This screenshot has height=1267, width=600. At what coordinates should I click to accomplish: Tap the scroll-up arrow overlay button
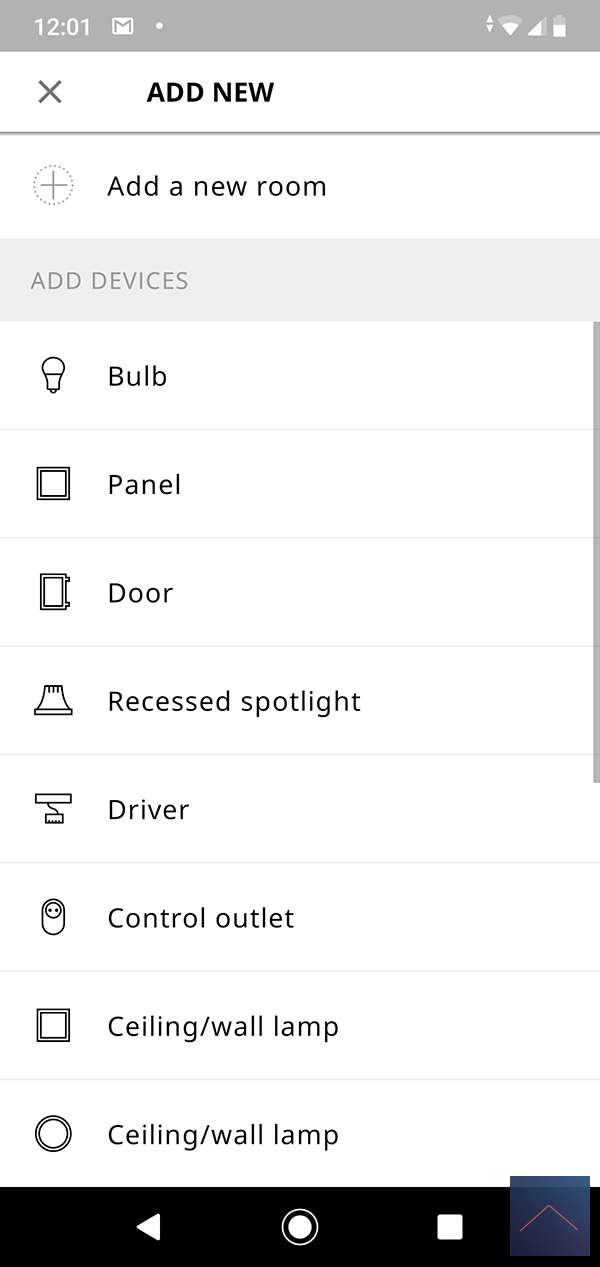549,1215
